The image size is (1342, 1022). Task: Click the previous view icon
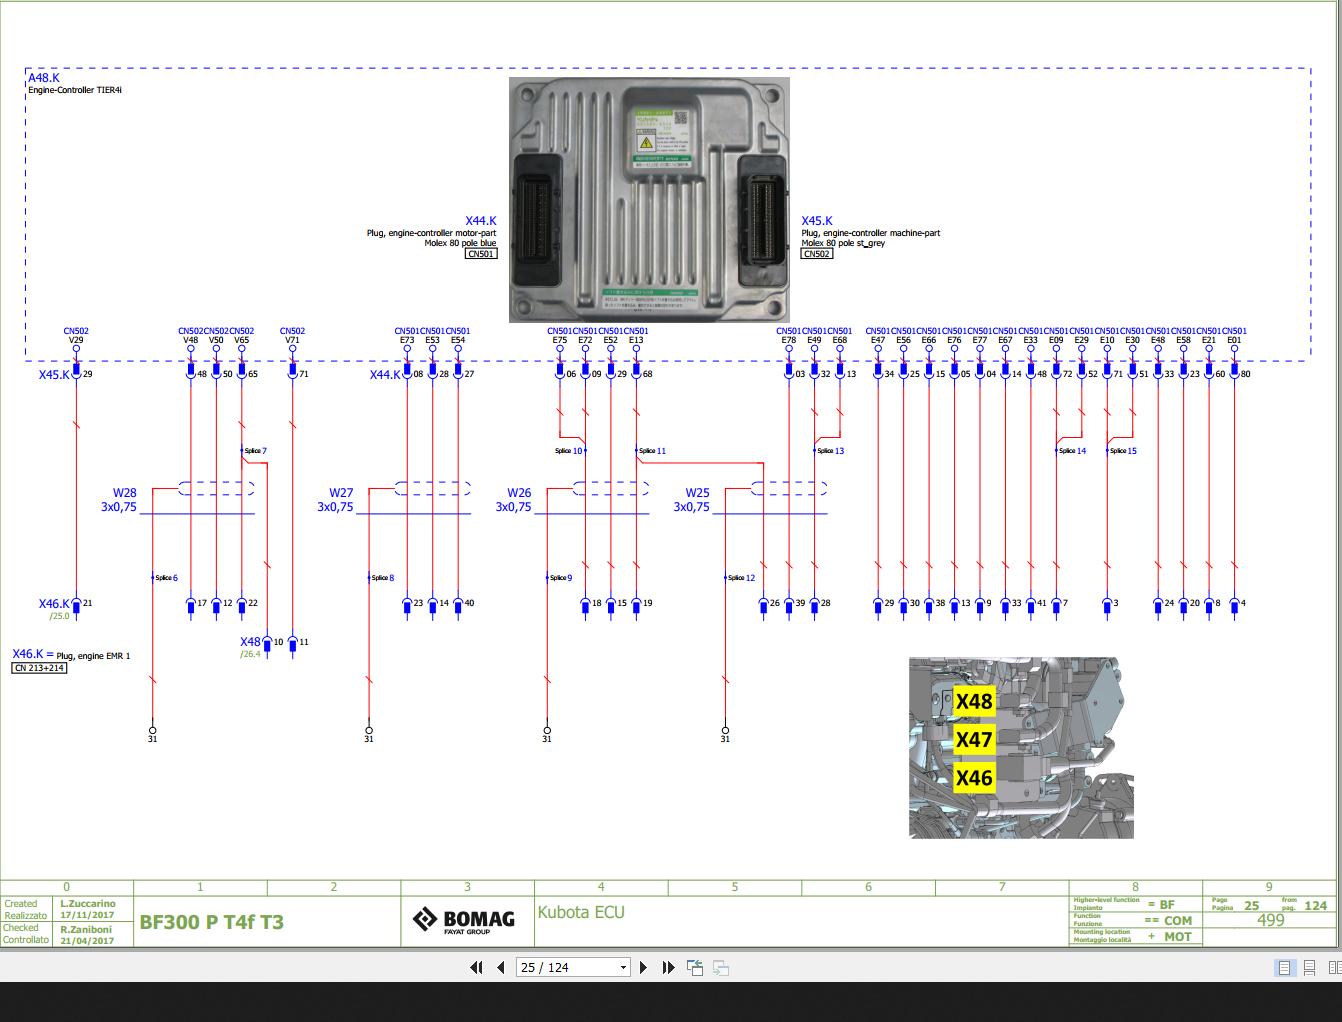694,967
